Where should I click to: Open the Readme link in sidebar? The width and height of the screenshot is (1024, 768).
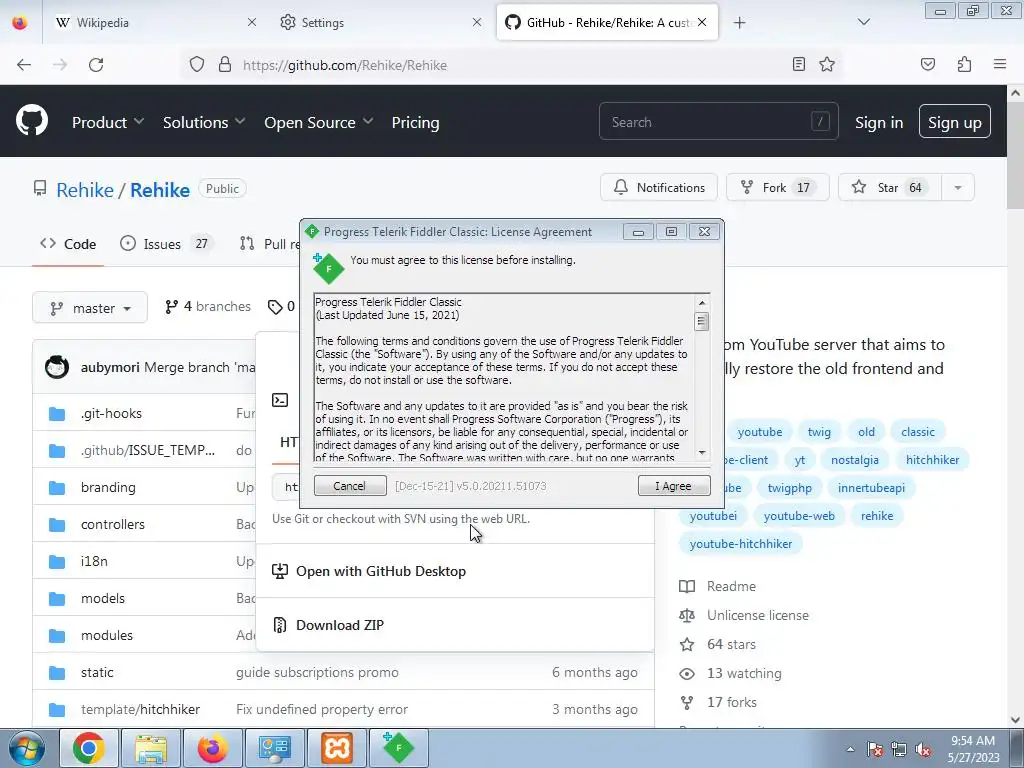click(x=718, y=586)
